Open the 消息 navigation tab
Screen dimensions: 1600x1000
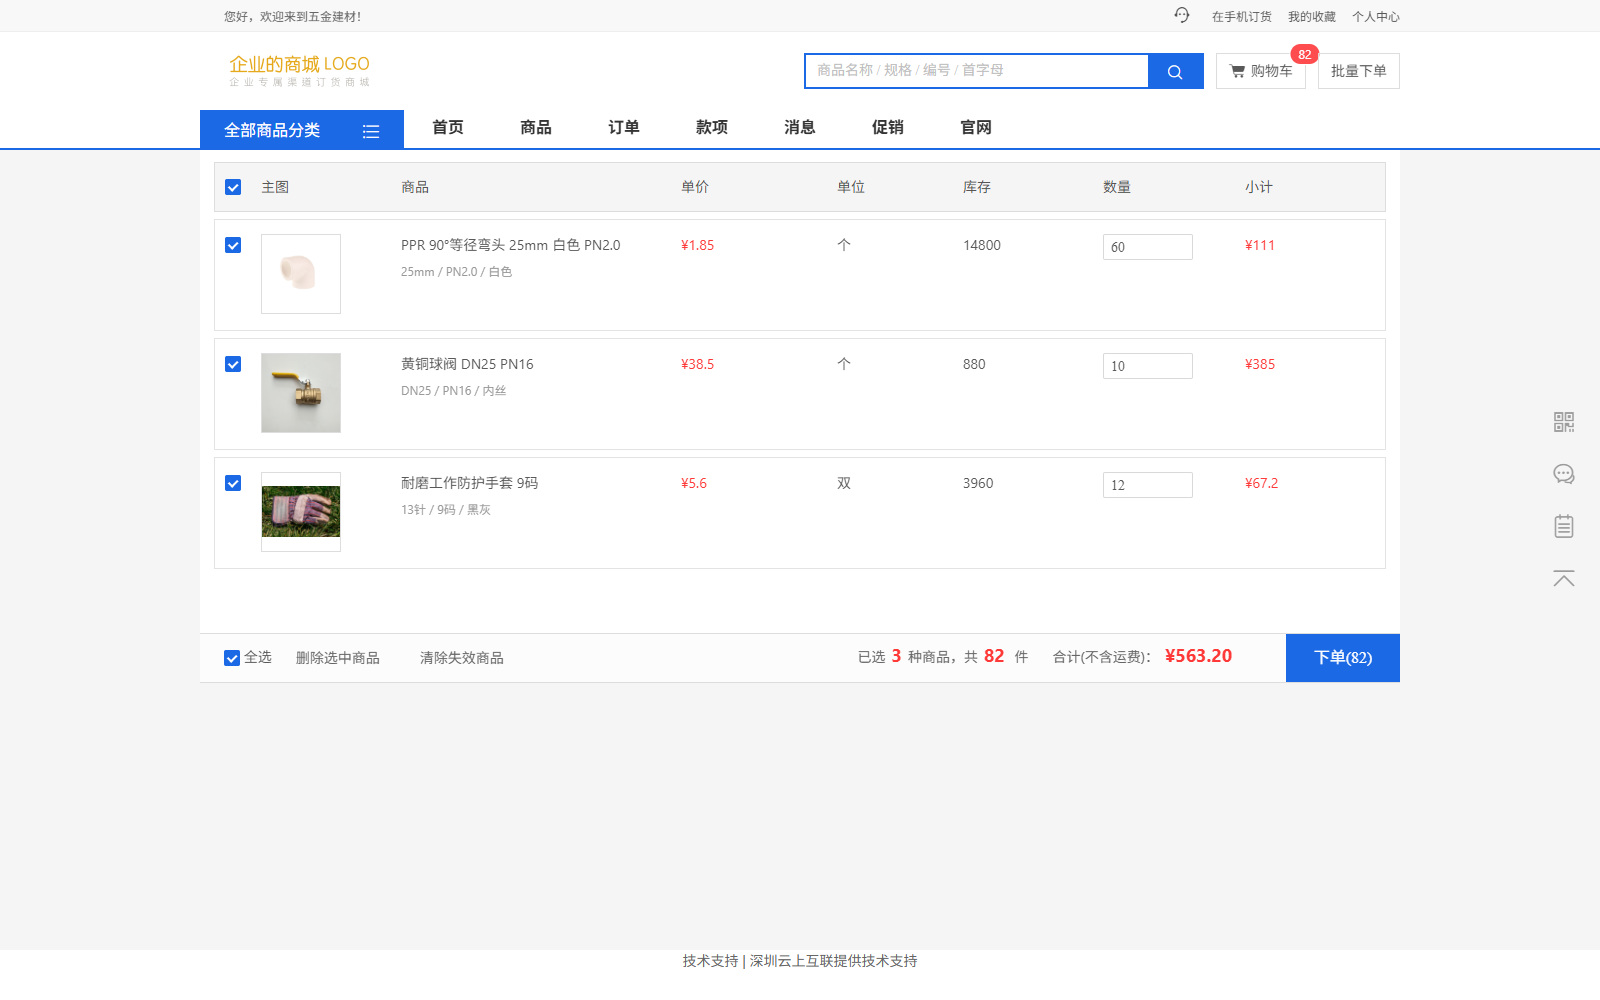pyautogui.click(x=800, y=127)
